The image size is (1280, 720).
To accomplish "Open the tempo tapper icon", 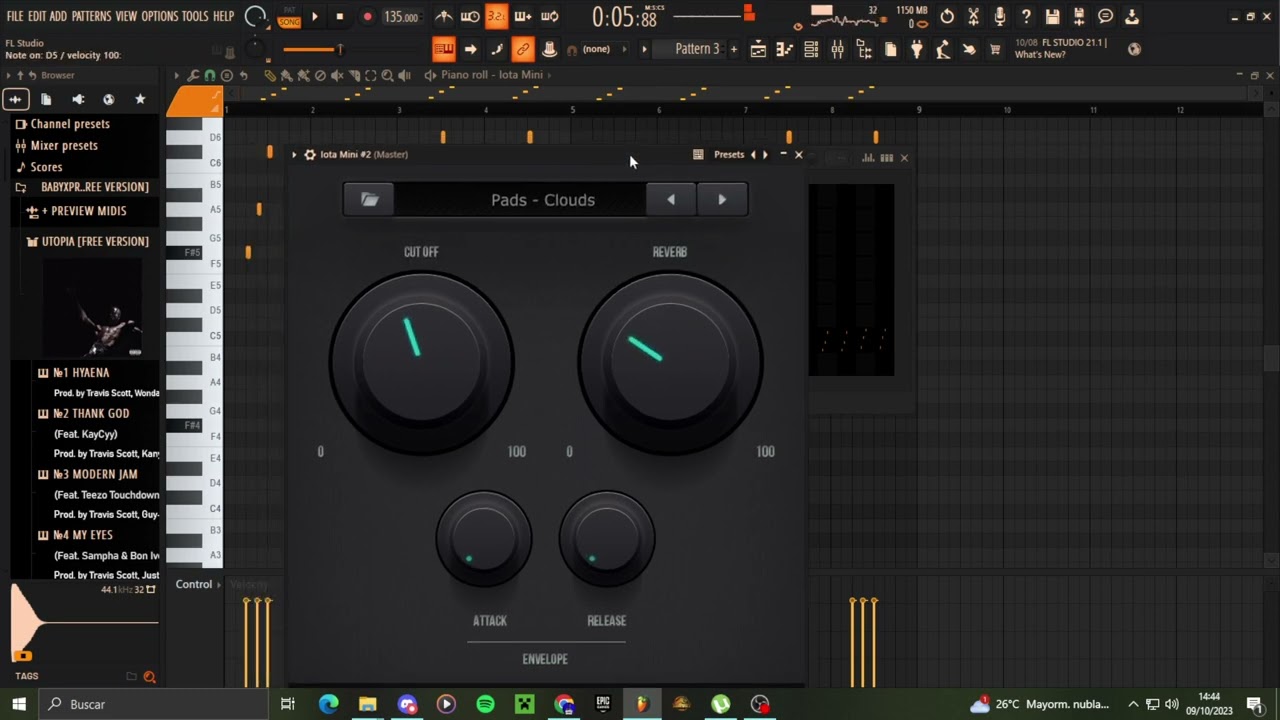I will pyautogui.click(x=943, y=49).
